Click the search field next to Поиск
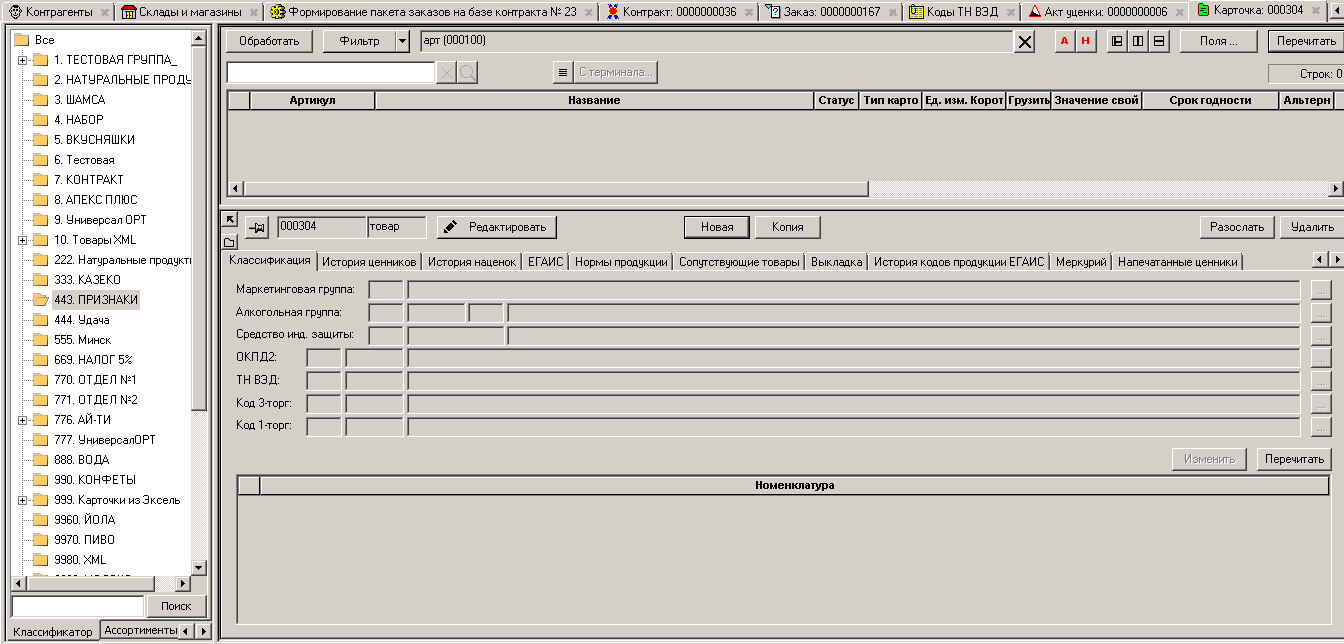Viewport: 1344px width, 644px height. tap(78, 606)
